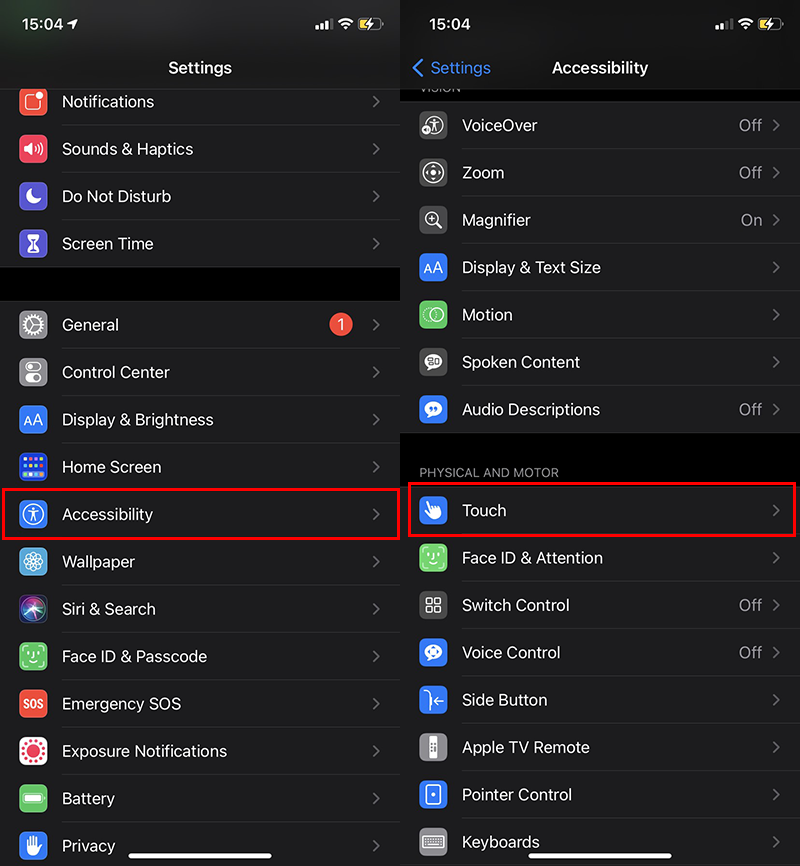Go back to Settings
The width and height of the screenshot is (800, 866).
tap(451, 68)
